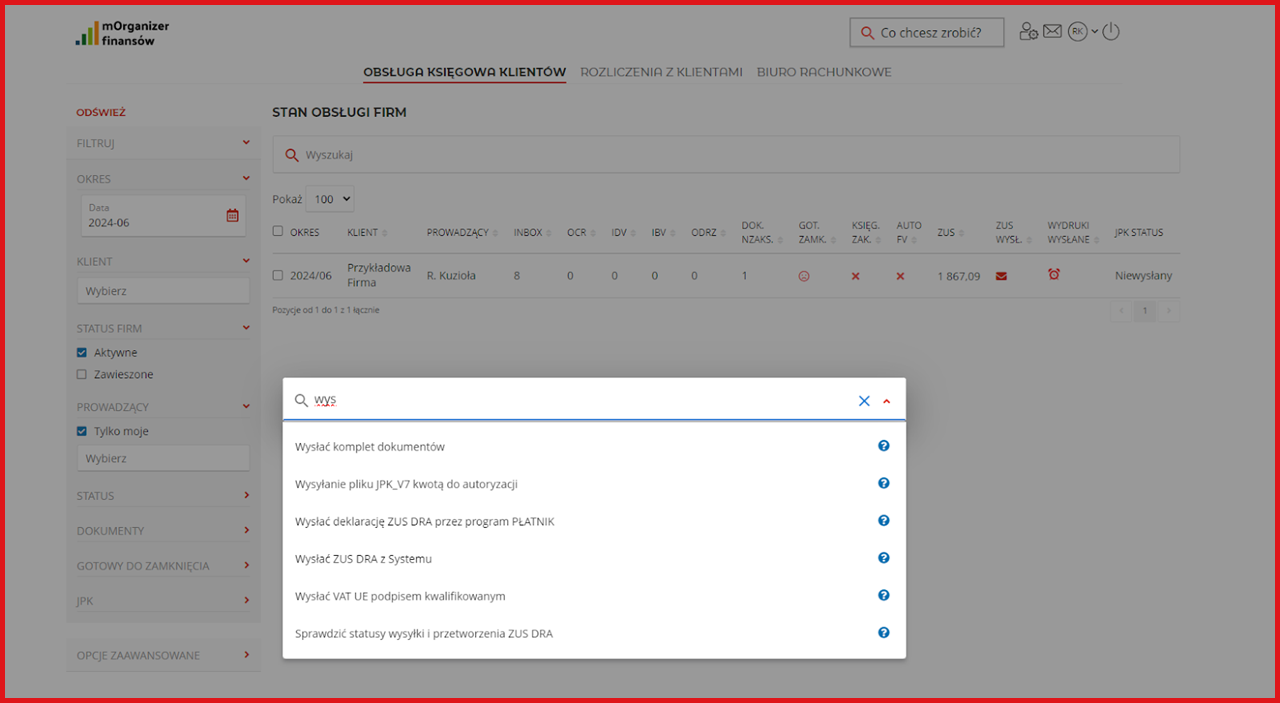This screenshot has width=1280, height=703.
Task: Open help for 'Wysłać deklarację ZUS DRA przez program PŁATNIK'
Action: (884, 521)
